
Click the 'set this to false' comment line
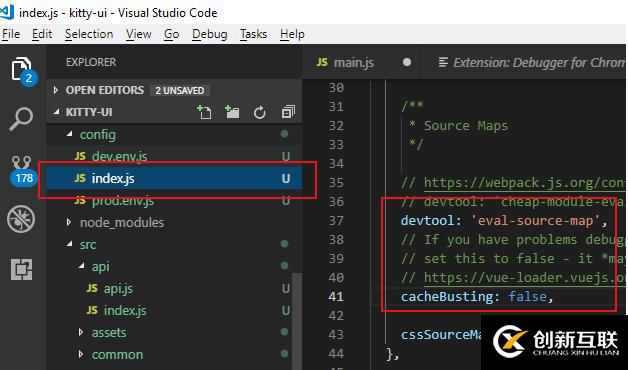513,259
